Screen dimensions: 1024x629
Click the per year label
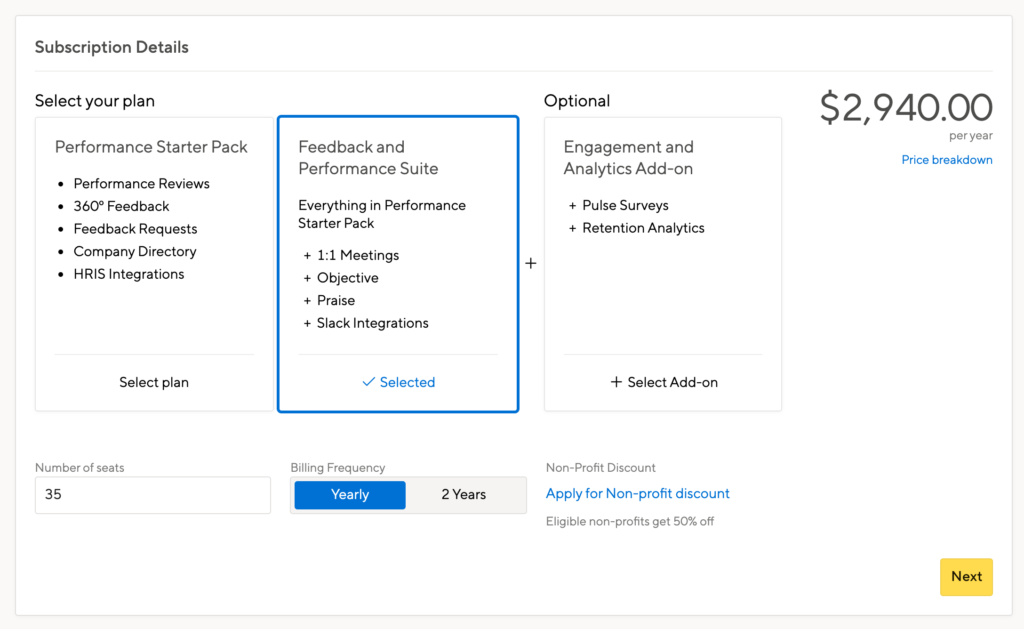(970, 136)
